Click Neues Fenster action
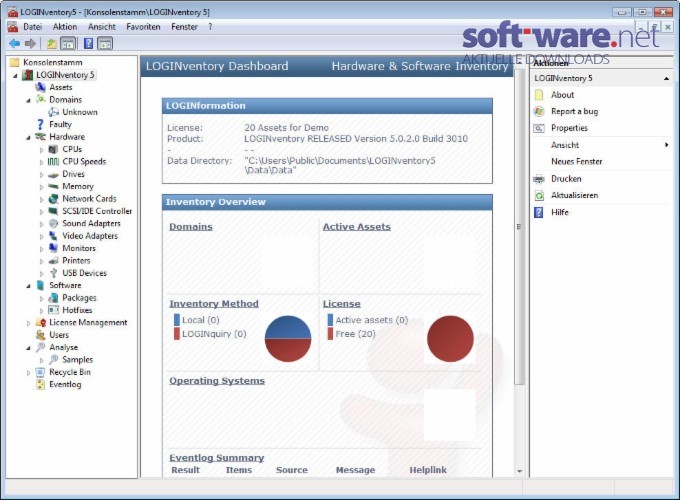The width and height of the screenshot is (680, 500). 577,162
